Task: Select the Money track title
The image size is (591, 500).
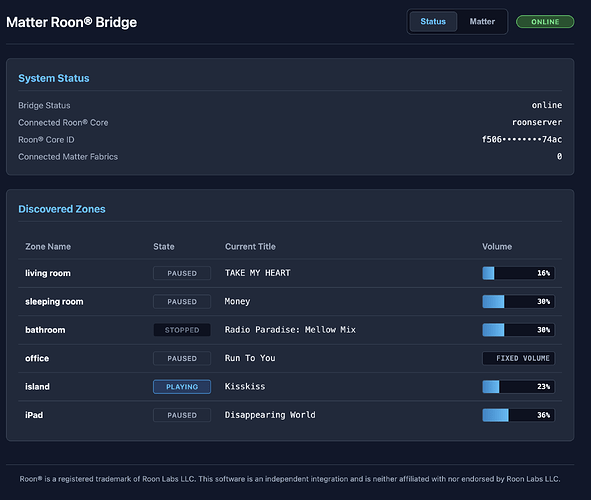Action: pyautogui.click(x=237, y=301)
